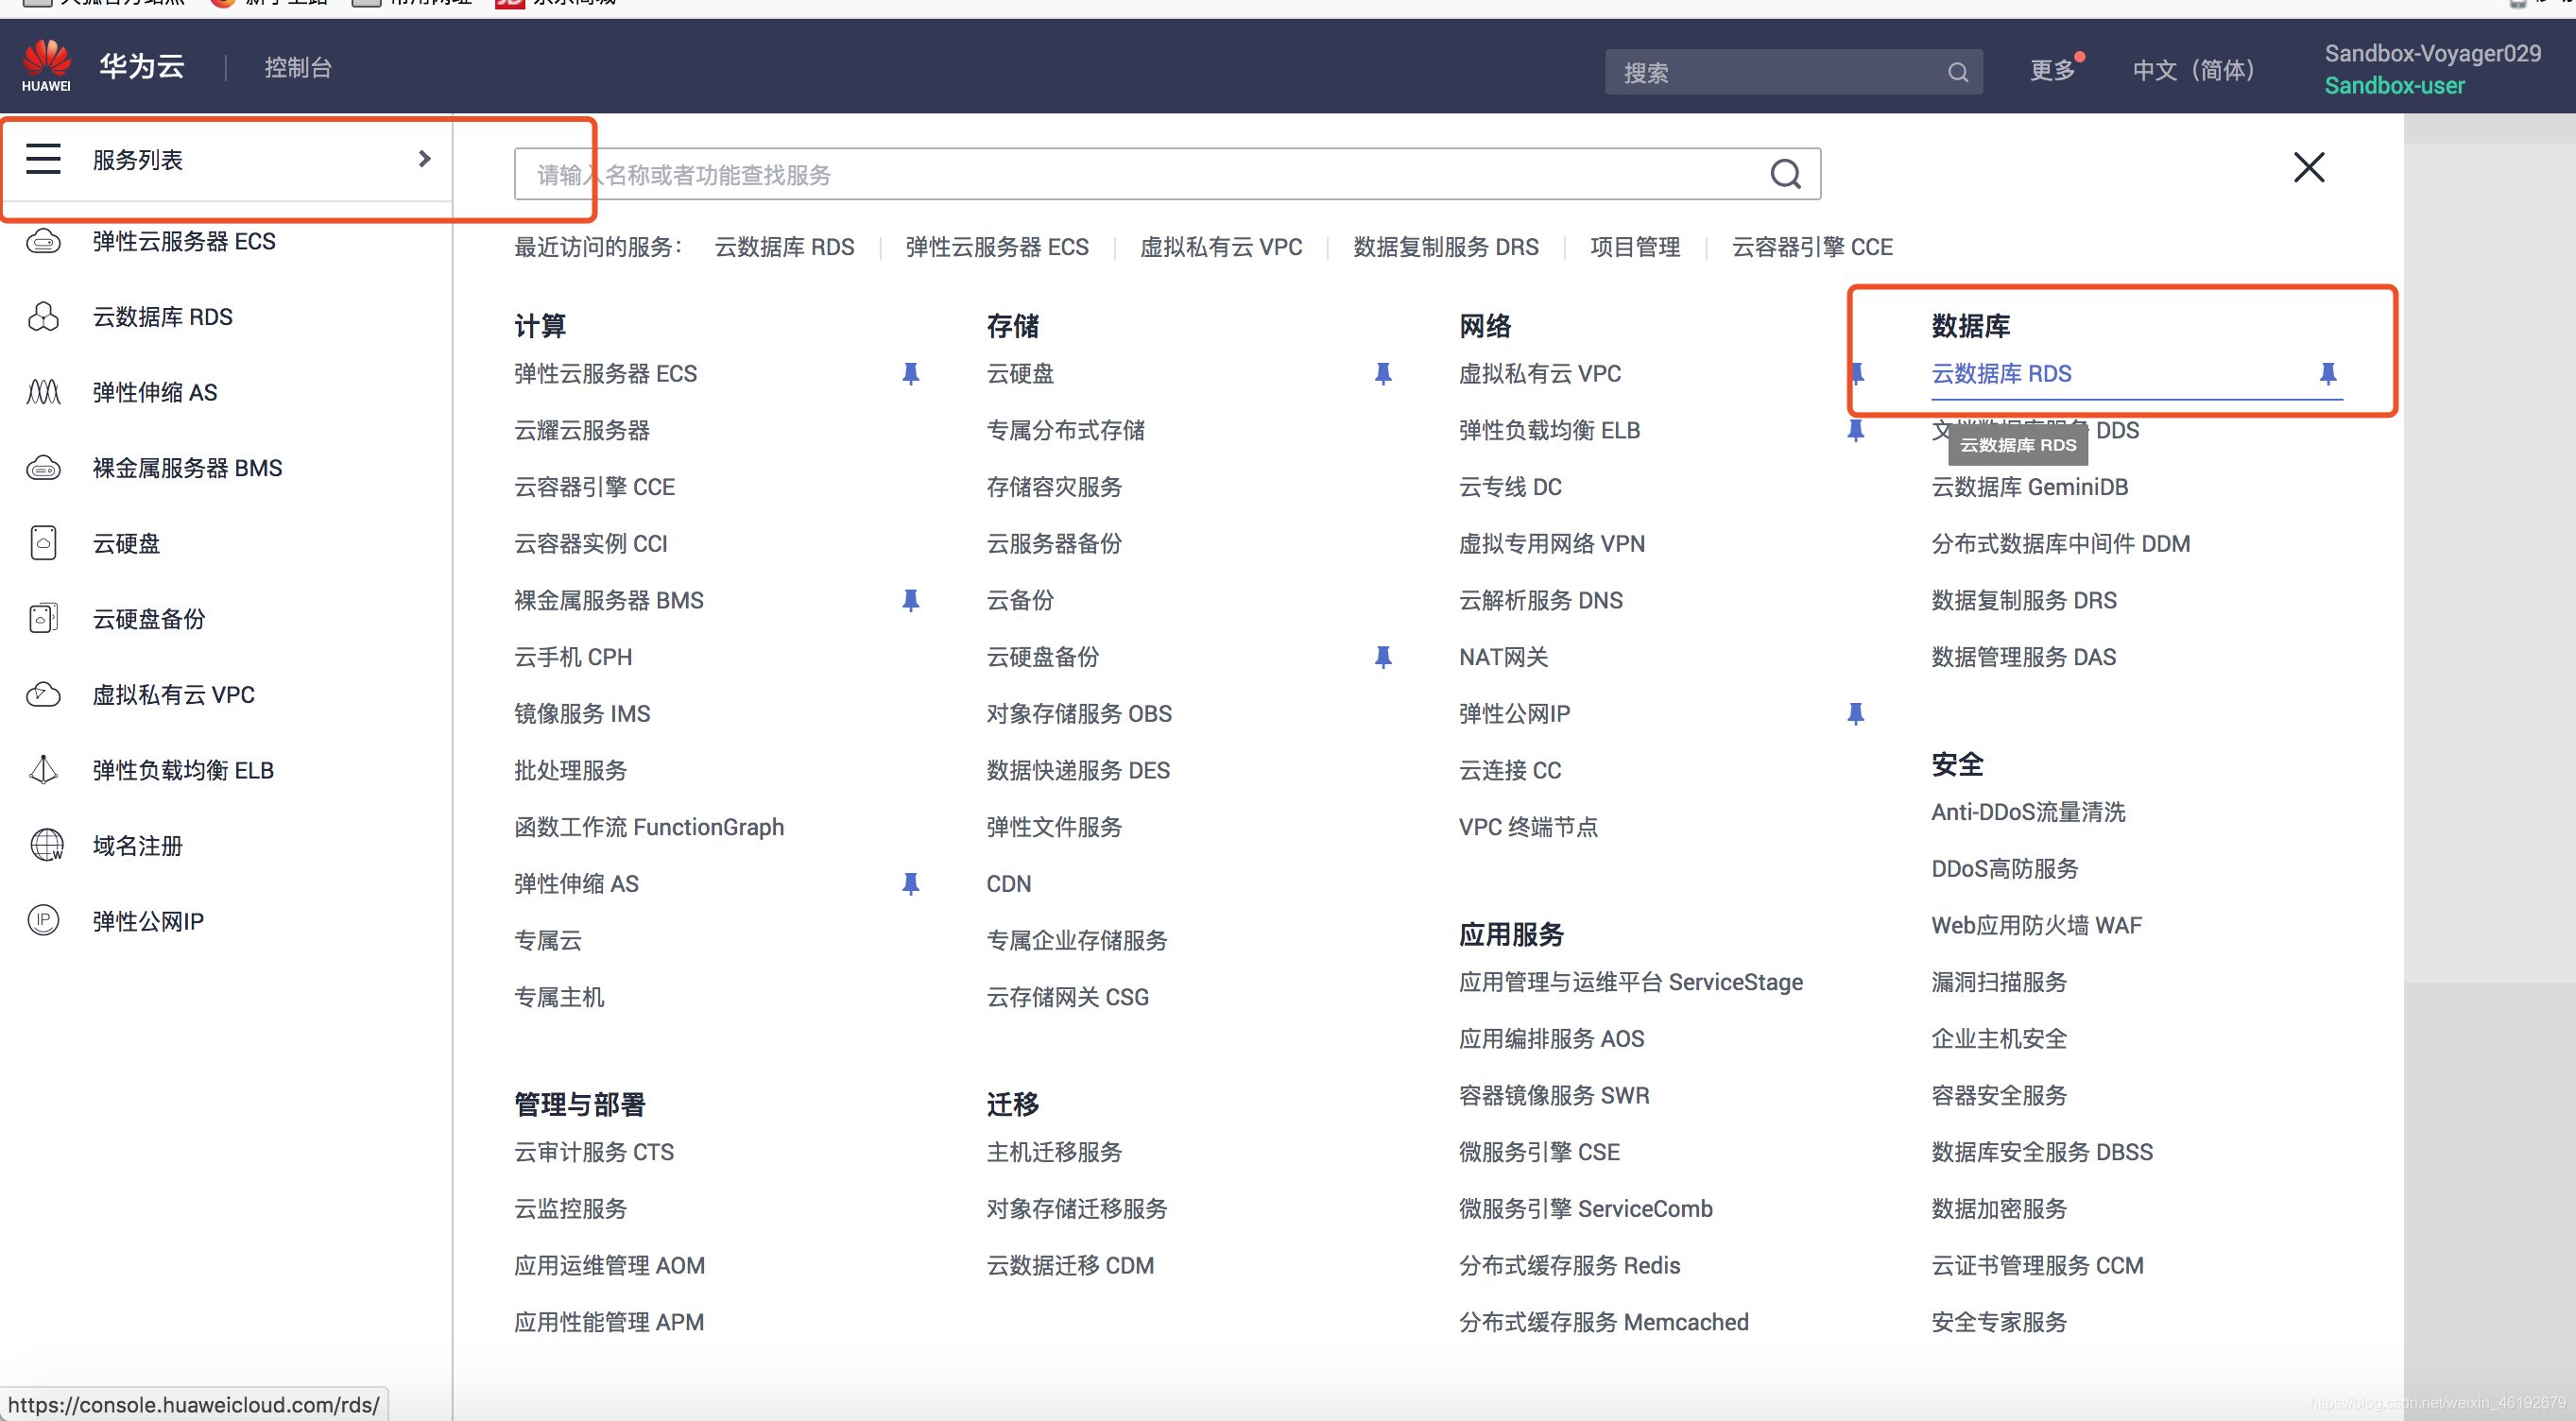Click the top bar search magnifier icon
Image resolution: width=2576 pixels, height=1421 pixels.
1957,72
